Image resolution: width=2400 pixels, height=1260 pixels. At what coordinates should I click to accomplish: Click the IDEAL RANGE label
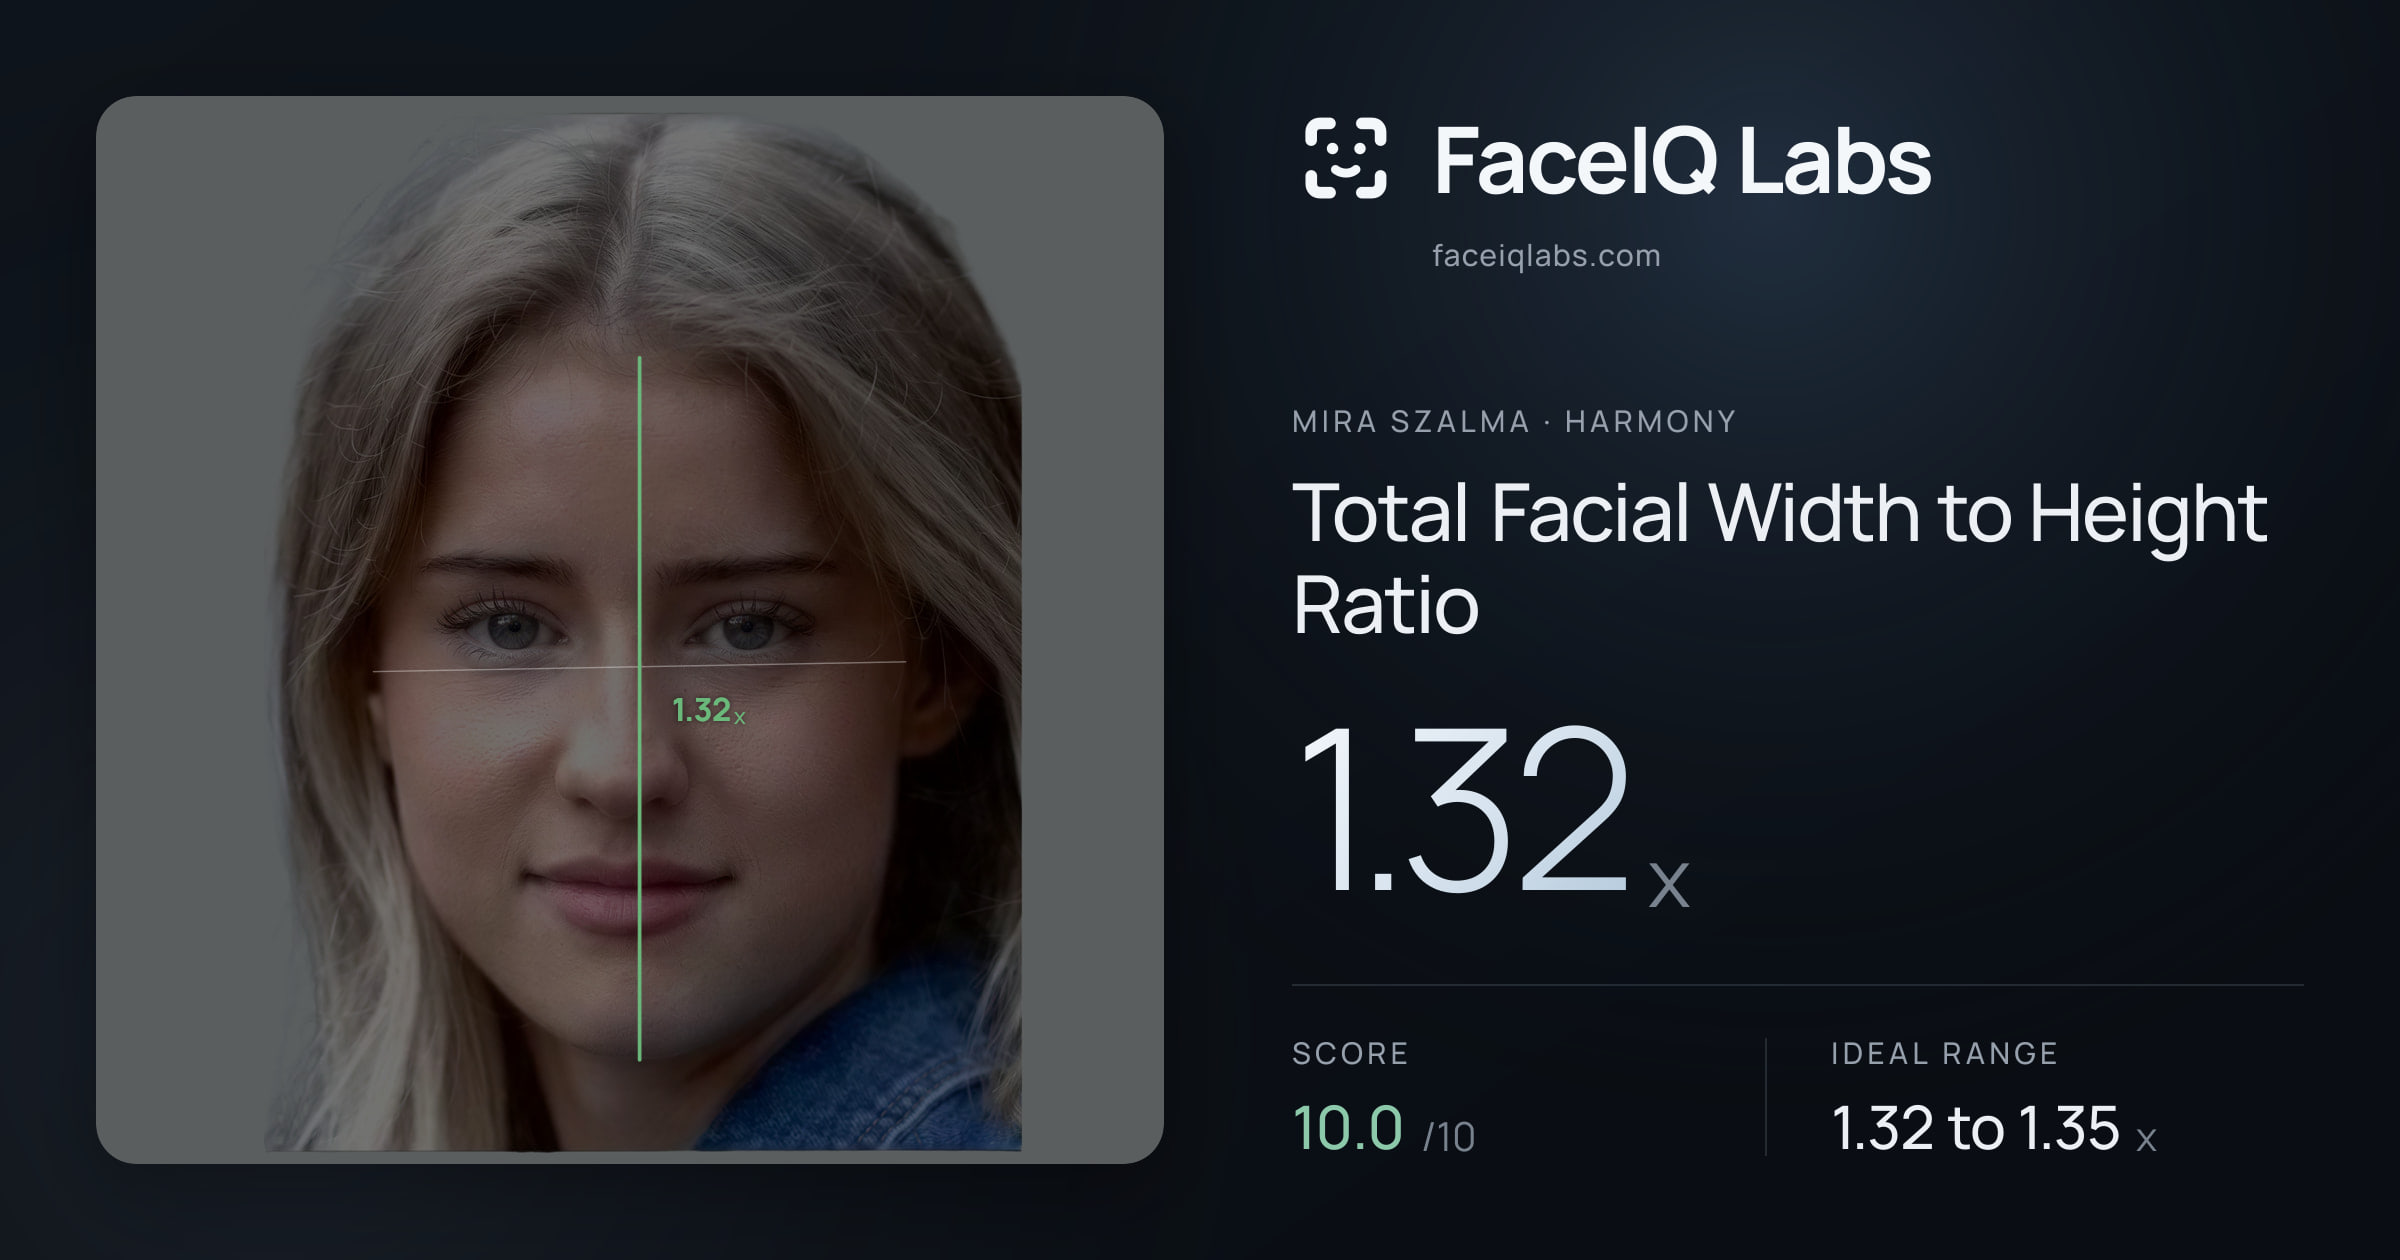(x=1944, y=1053)
